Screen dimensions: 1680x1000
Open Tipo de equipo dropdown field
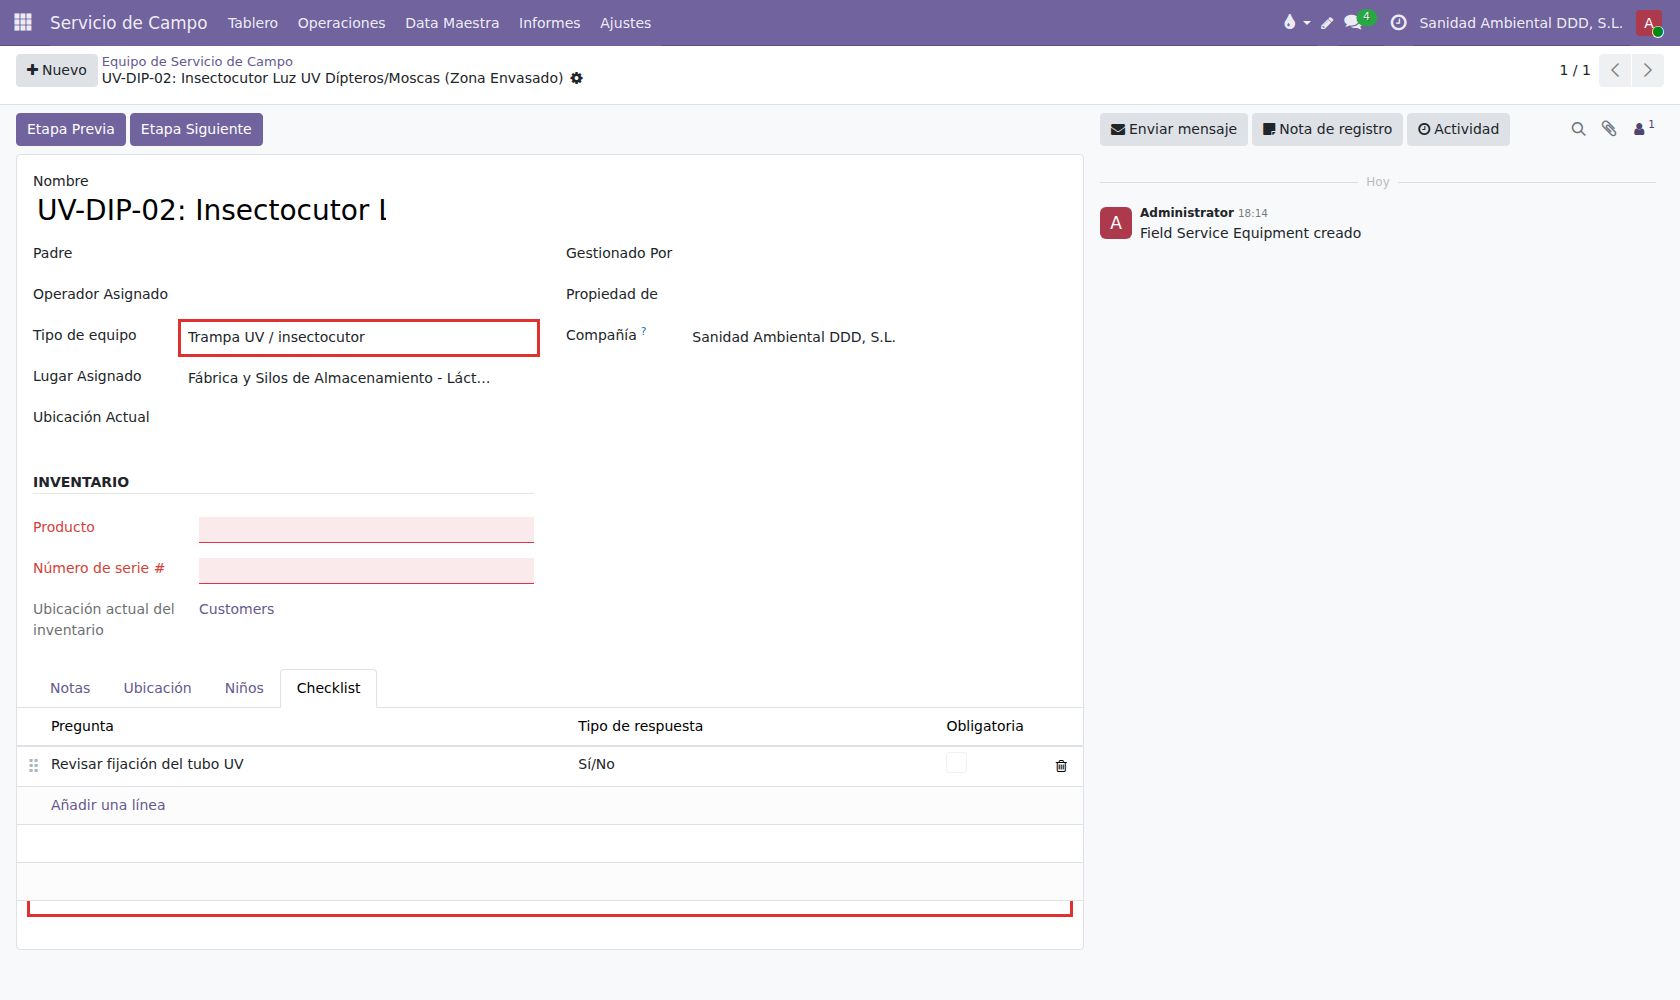(359, 337)
